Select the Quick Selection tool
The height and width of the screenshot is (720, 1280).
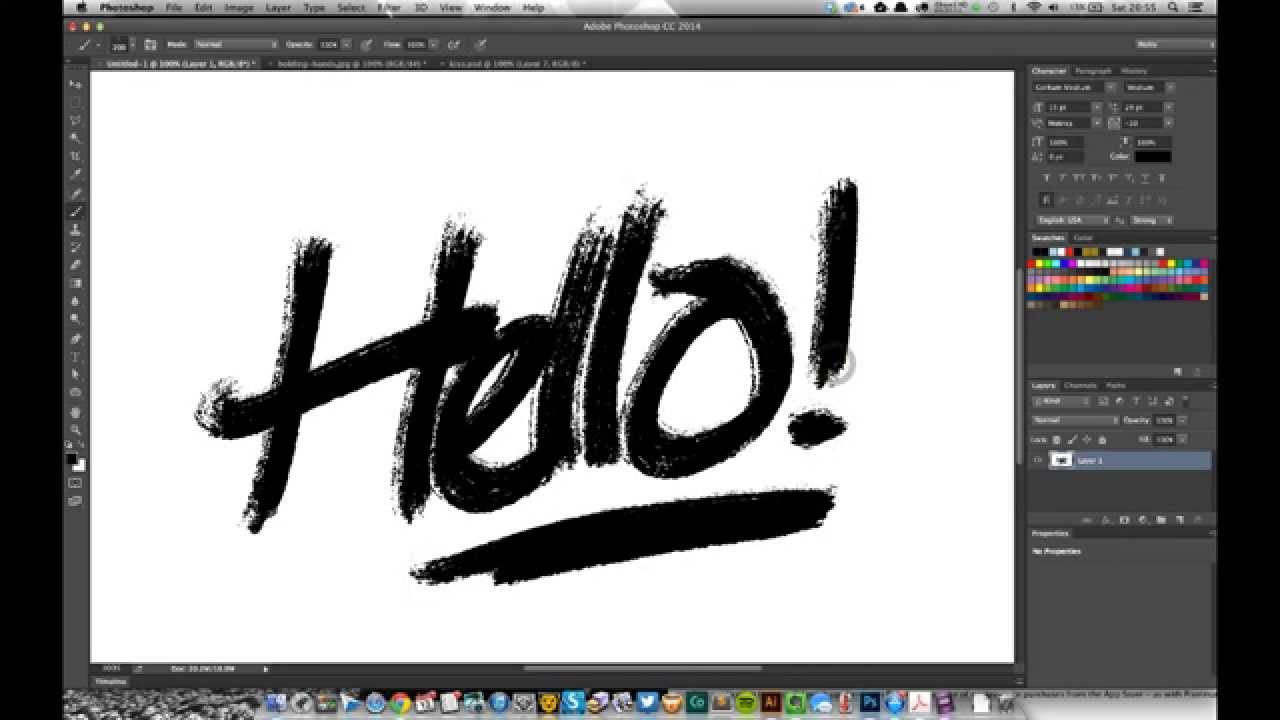pos(75,138)
